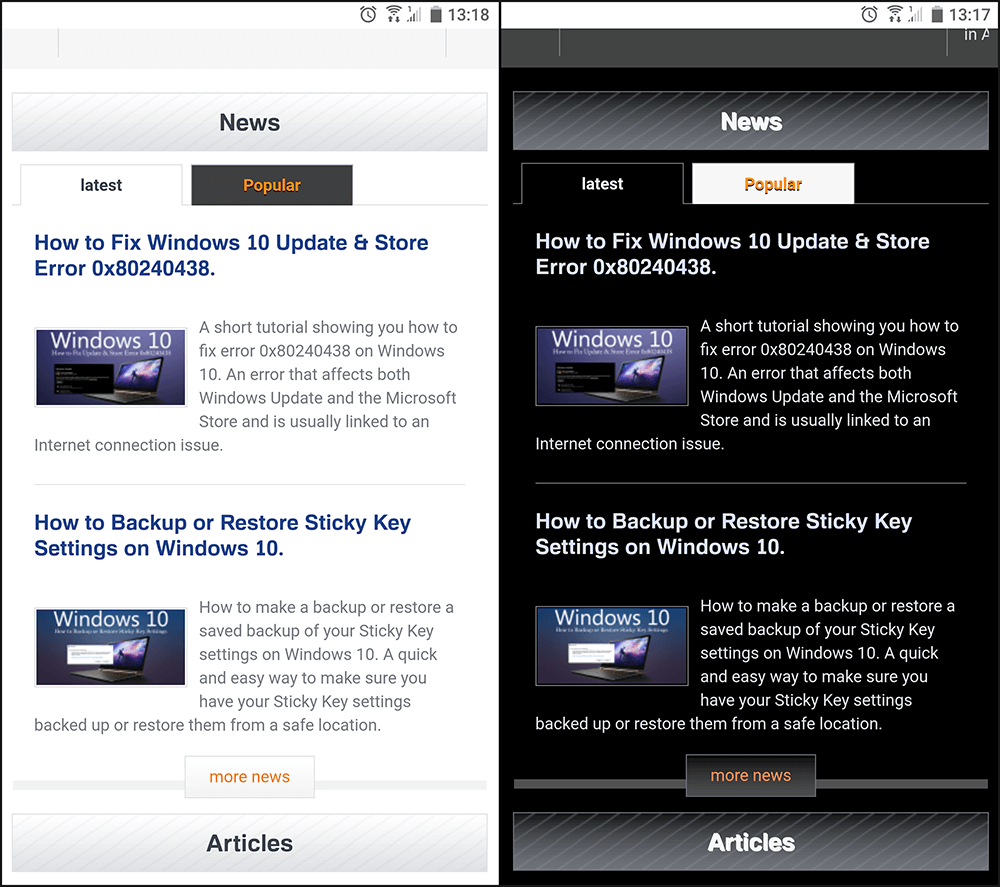Click Sticky Key Windows 10 thumbnail, dark theme

click(612, 646)
